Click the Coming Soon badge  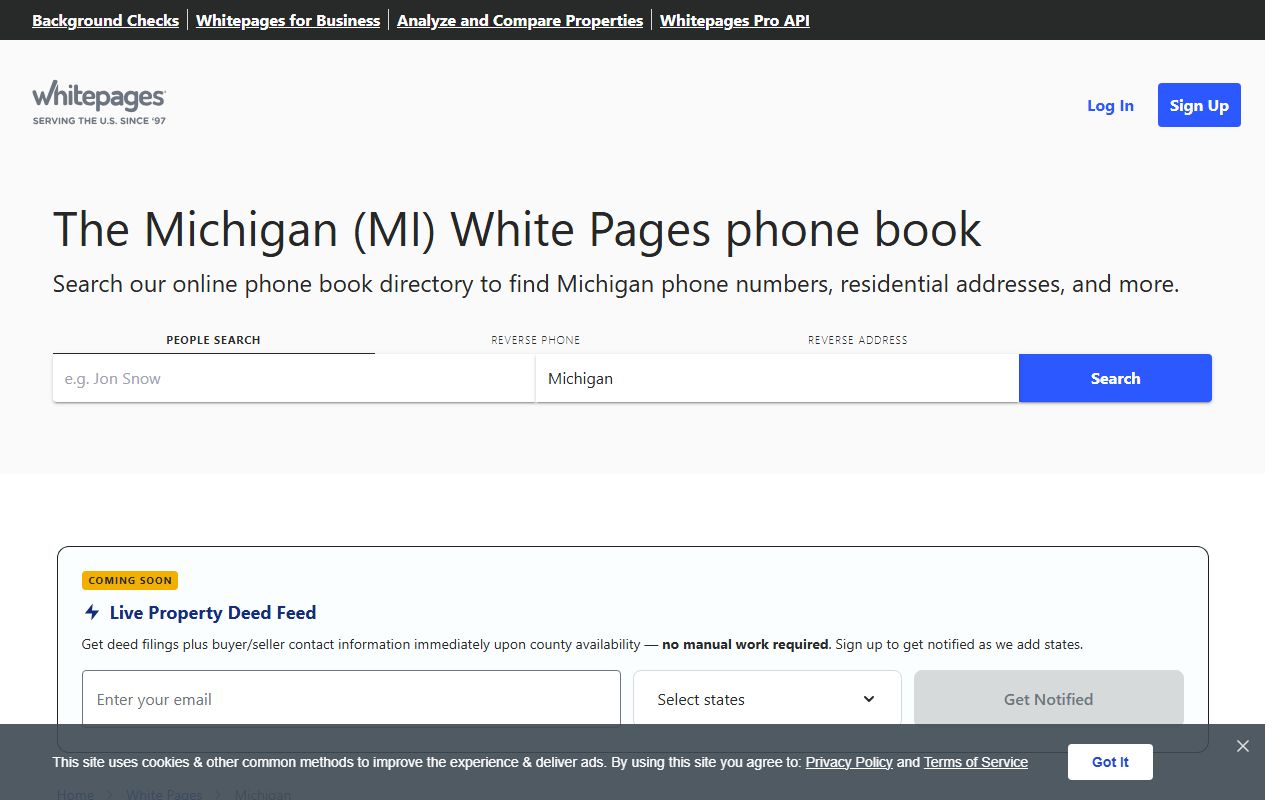pyautogui.click(x=130, y=580)
